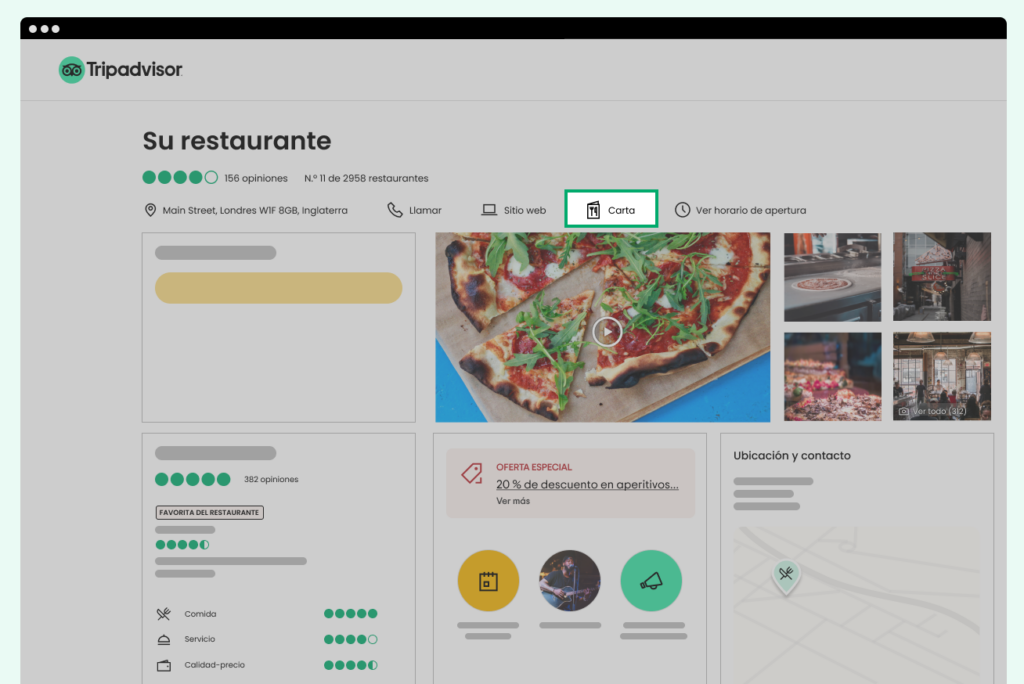
Task: Click the 382 opiniones text
Action: [x=271, y=479]
